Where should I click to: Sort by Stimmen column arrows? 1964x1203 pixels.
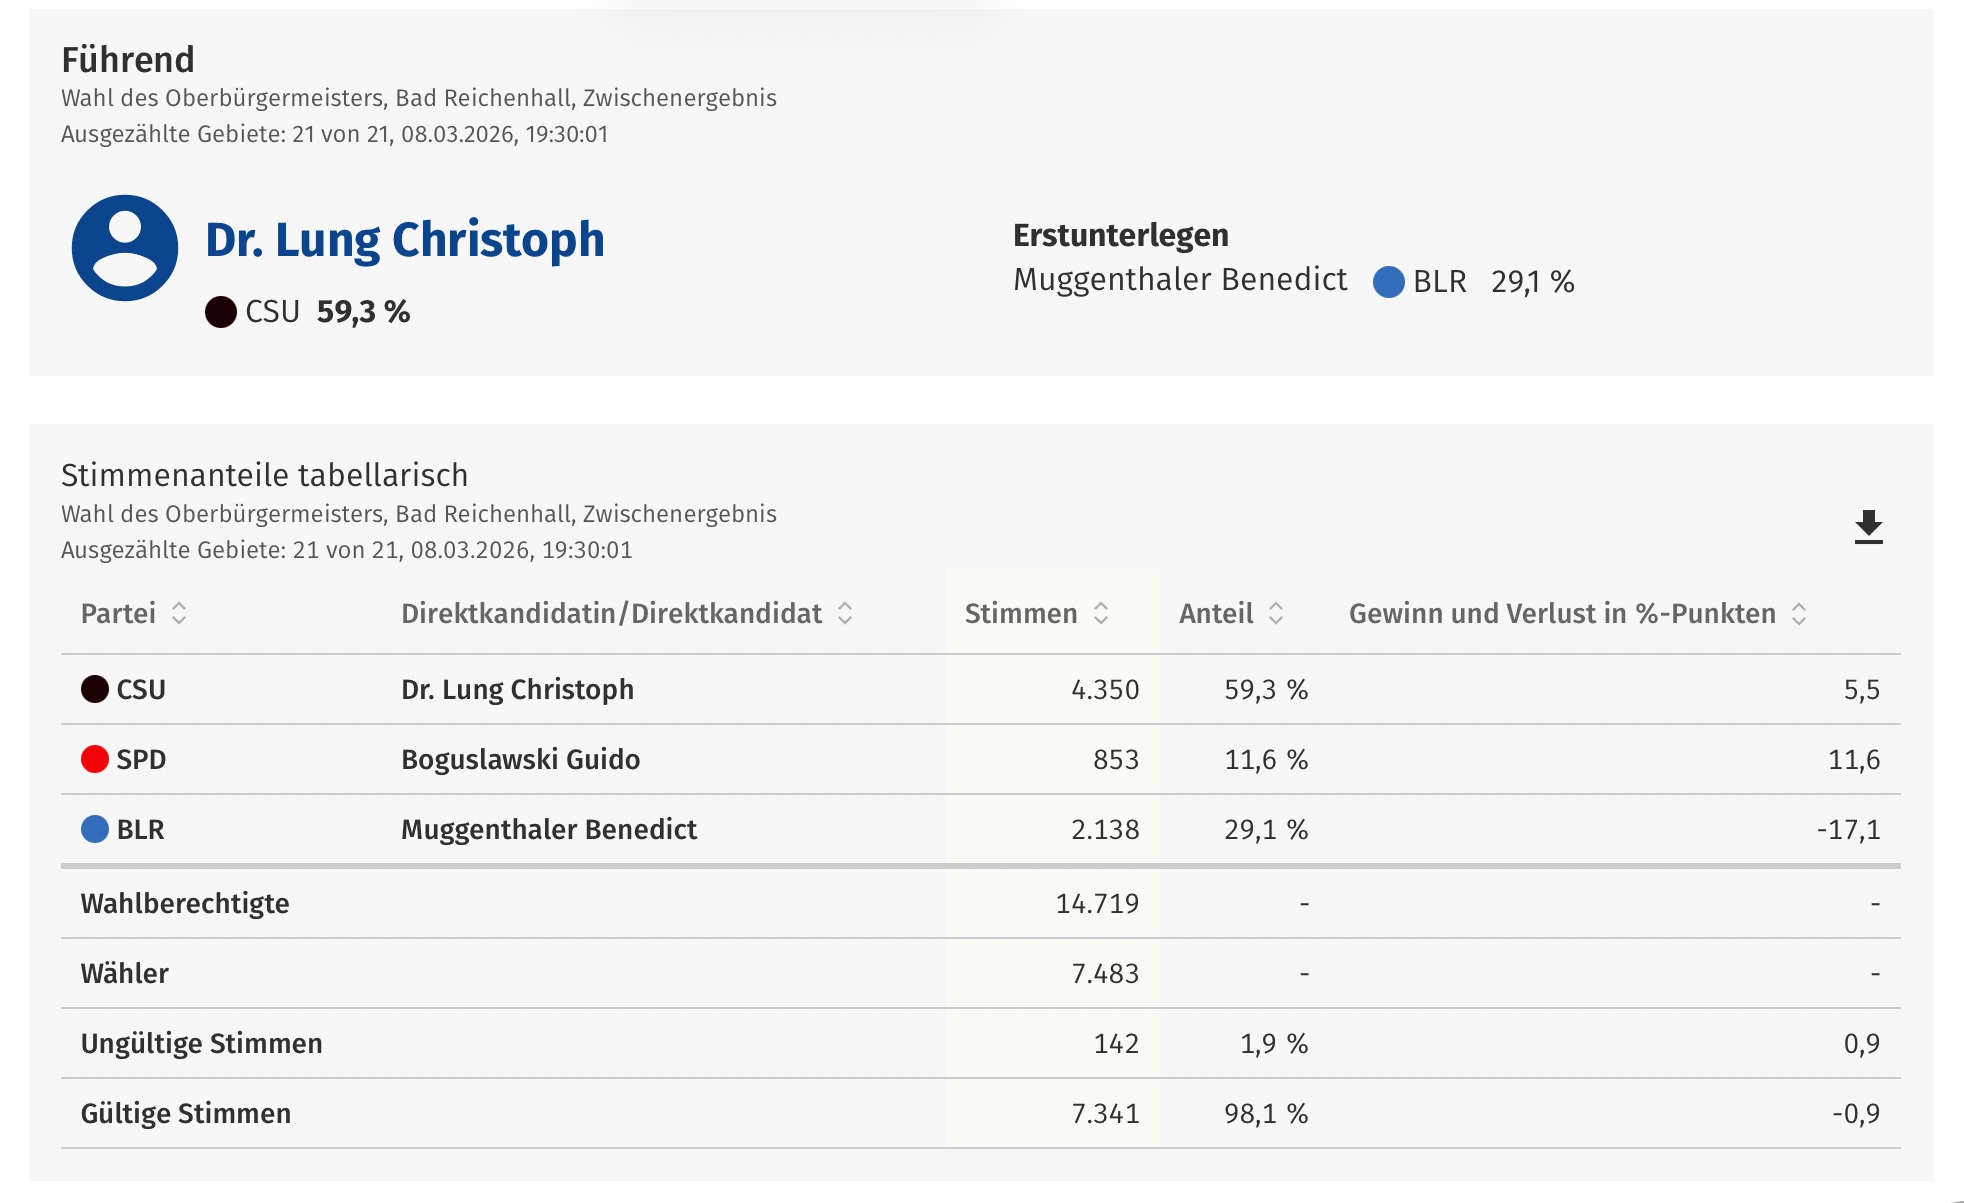(1101, 613)
